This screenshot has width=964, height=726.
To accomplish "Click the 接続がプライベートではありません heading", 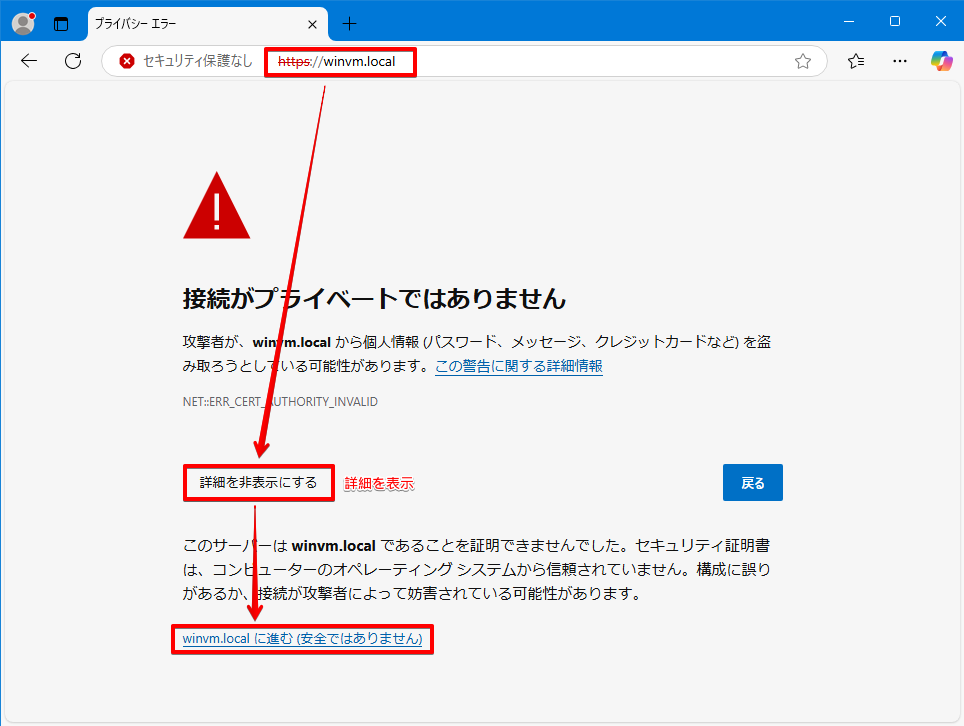I will point(374,299).
